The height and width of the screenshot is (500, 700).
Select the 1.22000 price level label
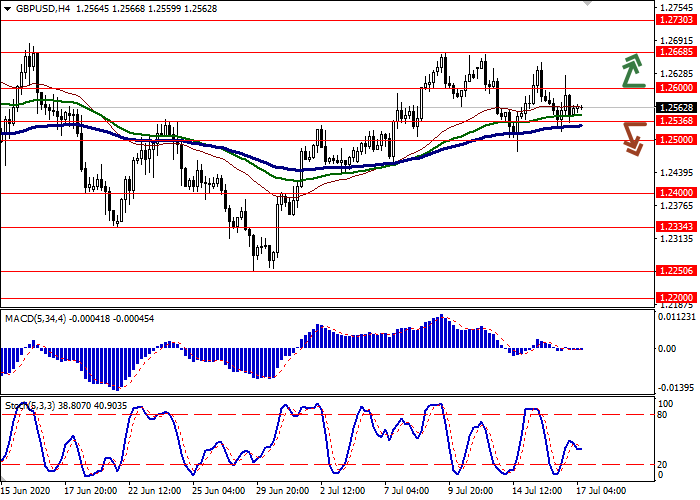(677, 298)
